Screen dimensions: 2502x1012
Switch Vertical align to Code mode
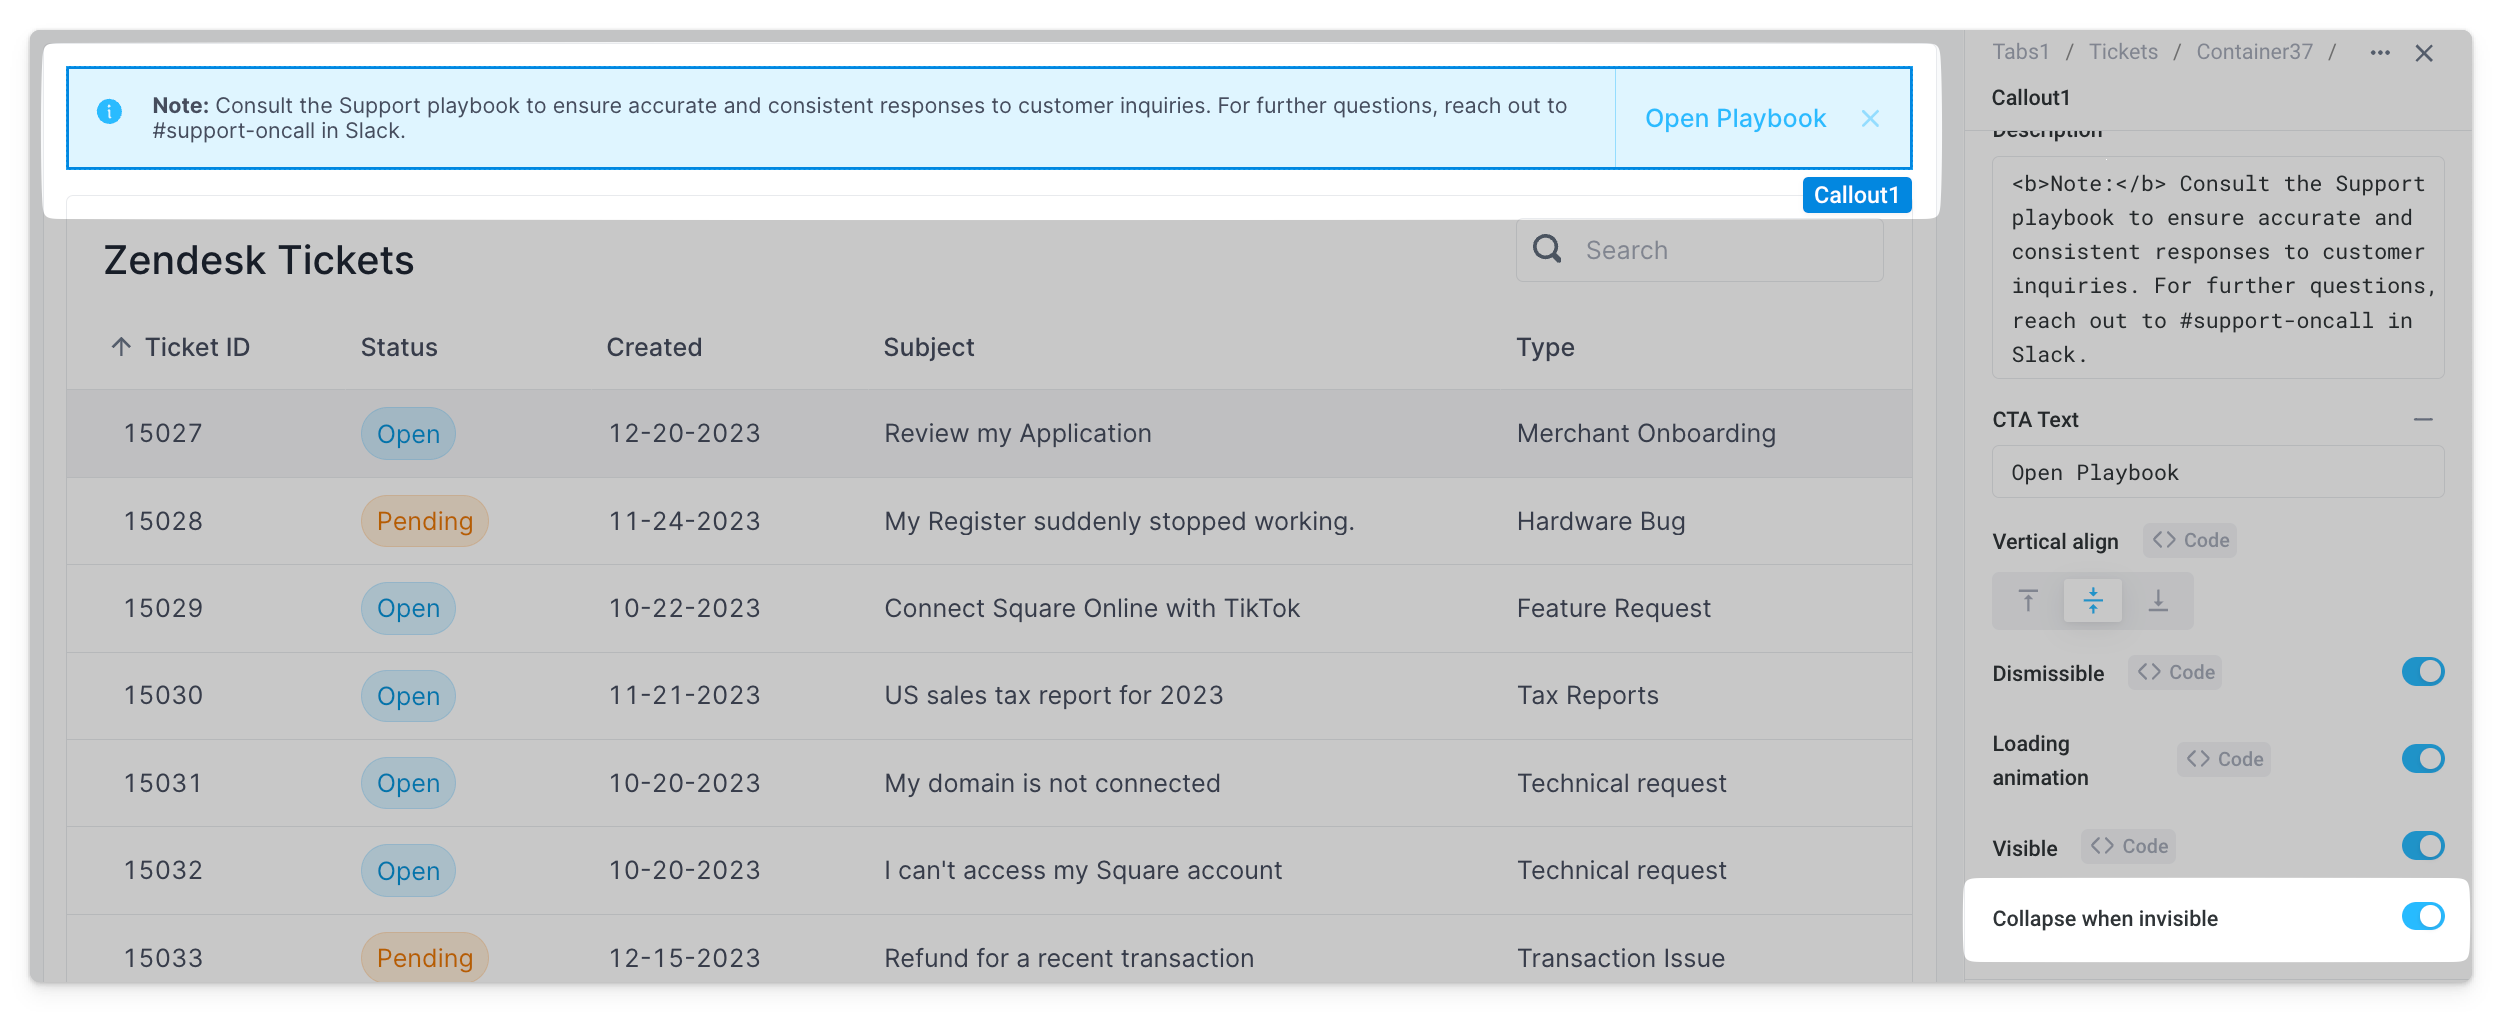click(2190, 541)
